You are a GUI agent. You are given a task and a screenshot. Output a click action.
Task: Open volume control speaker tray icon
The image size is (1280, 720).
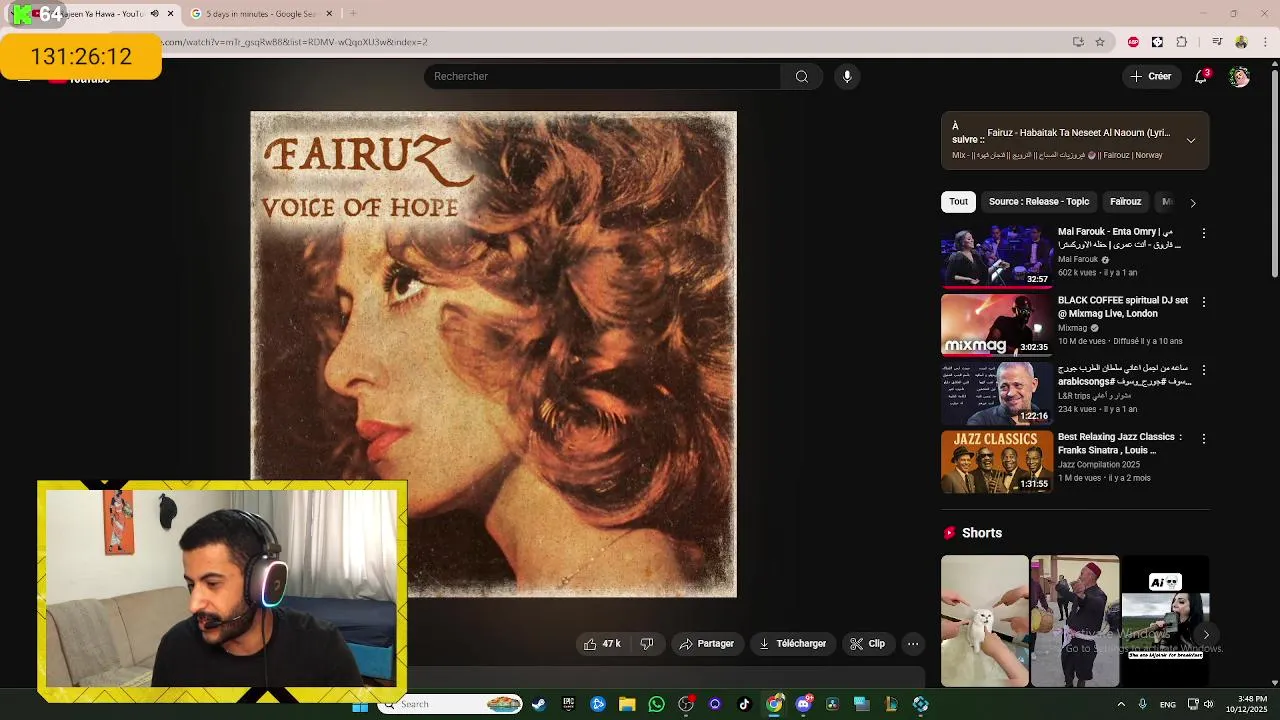pyautogui.click(x=1209, y=705)
